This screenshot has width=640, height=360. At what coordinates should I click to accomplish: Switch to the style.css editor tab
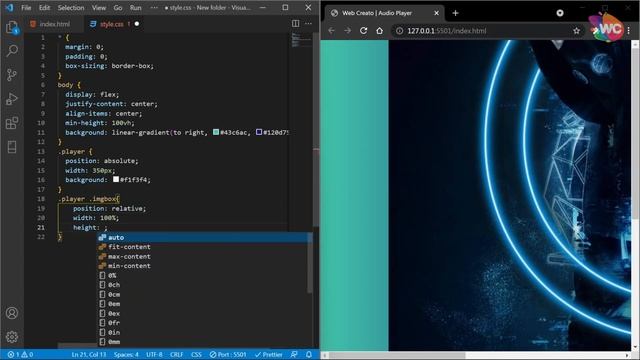112,24
